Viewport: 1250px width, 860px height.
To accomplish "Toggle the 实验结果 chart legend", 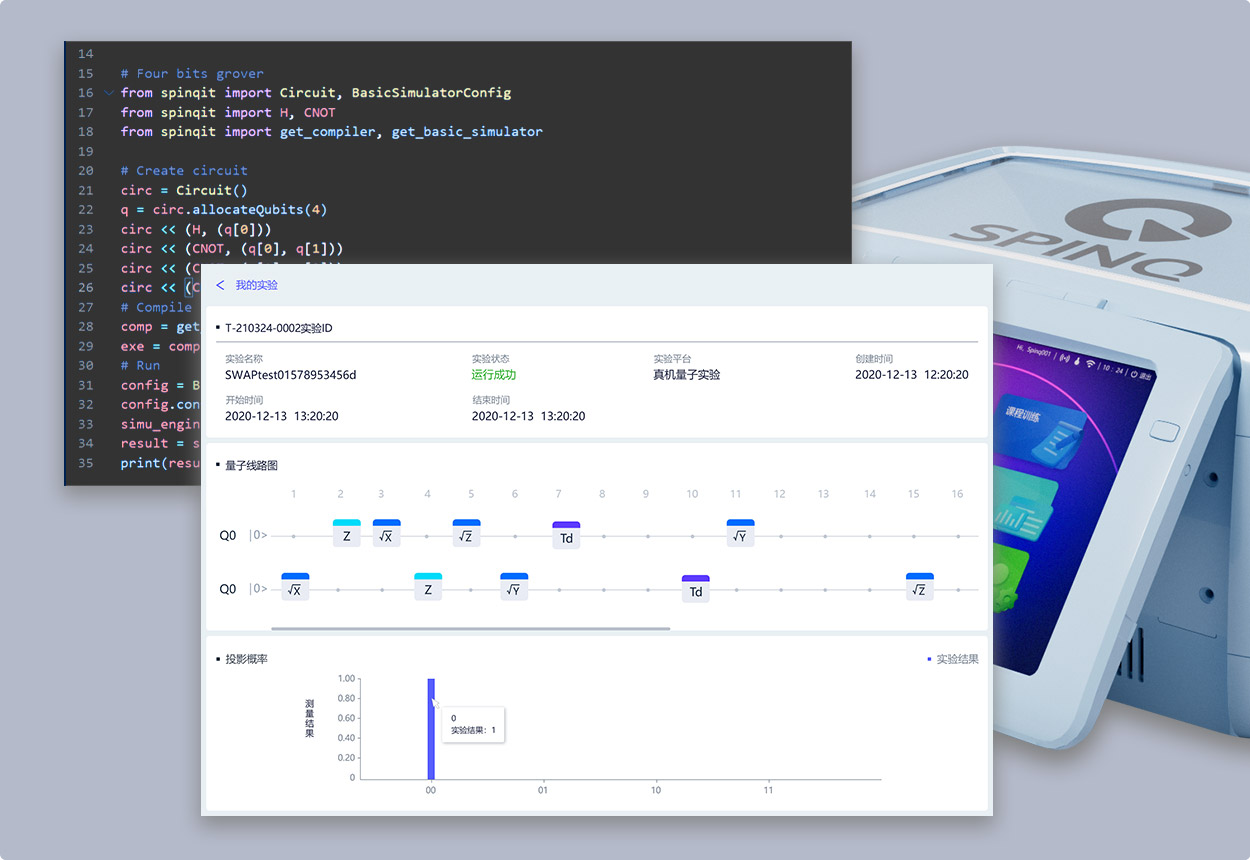I will (952, 659).
